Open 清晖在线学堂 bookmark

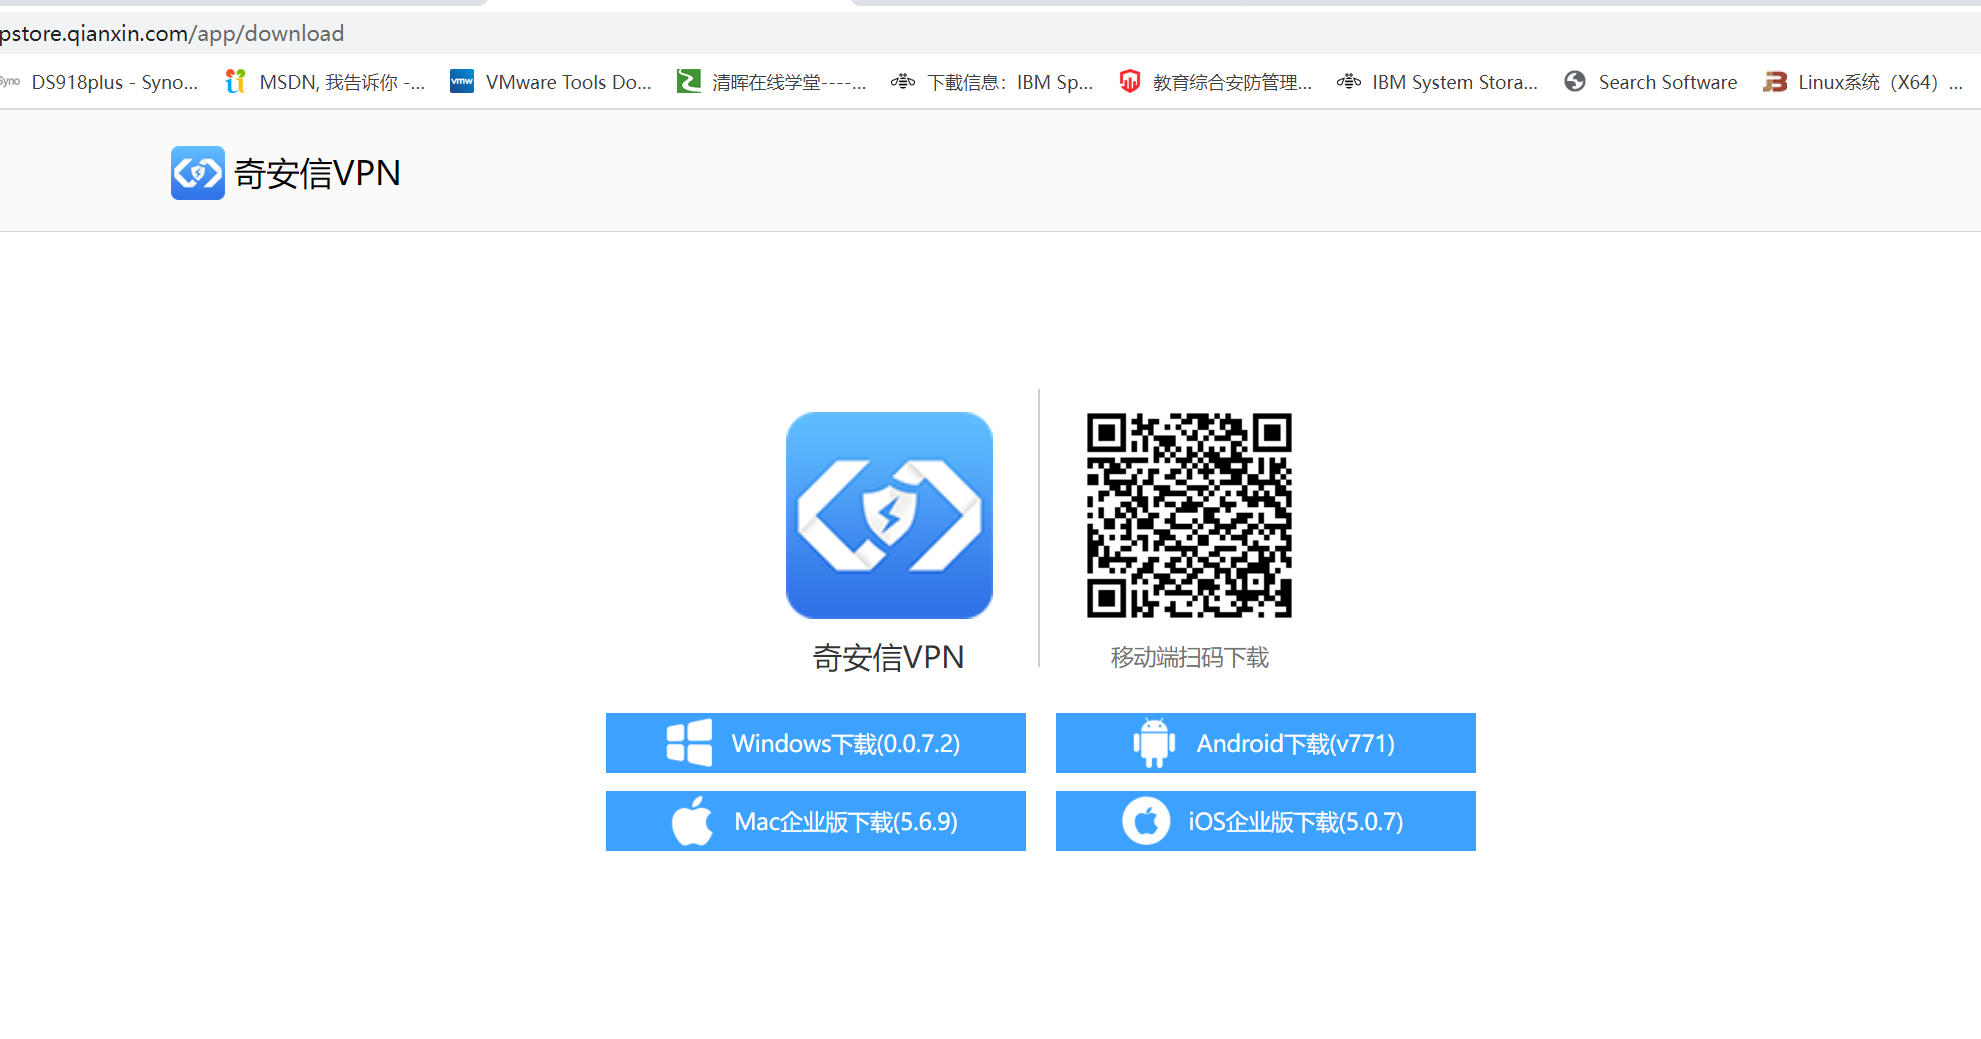(771, 82)
